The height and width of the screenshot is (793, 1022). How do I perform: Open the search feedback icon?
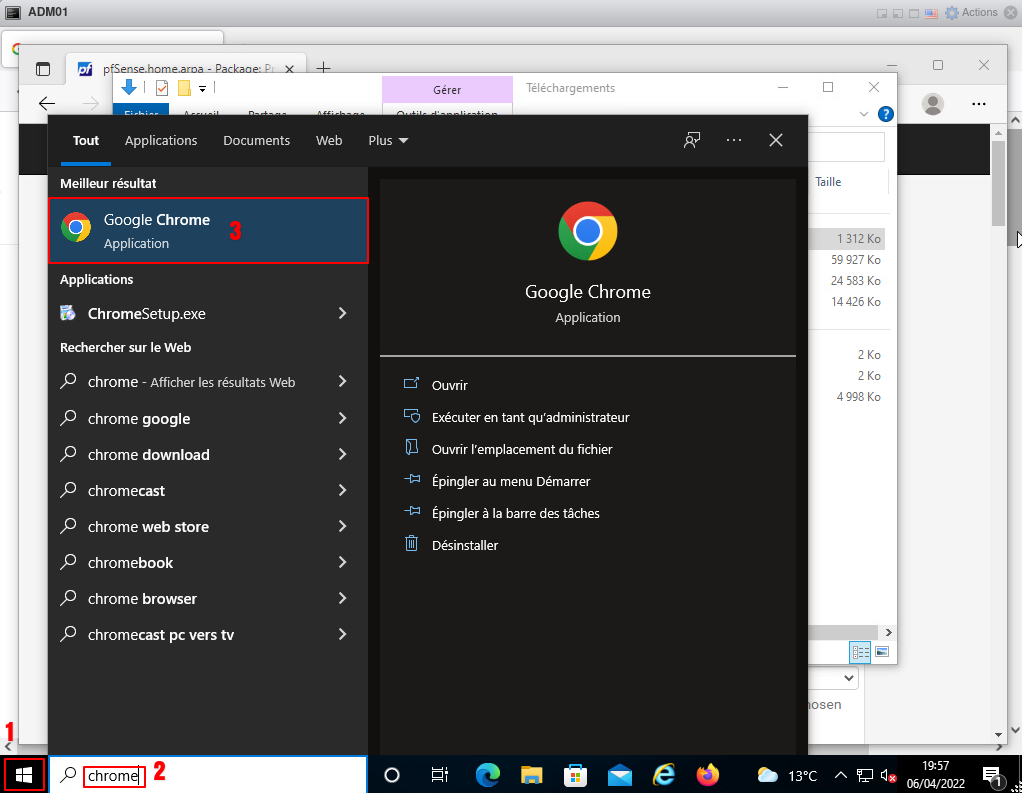691,140
